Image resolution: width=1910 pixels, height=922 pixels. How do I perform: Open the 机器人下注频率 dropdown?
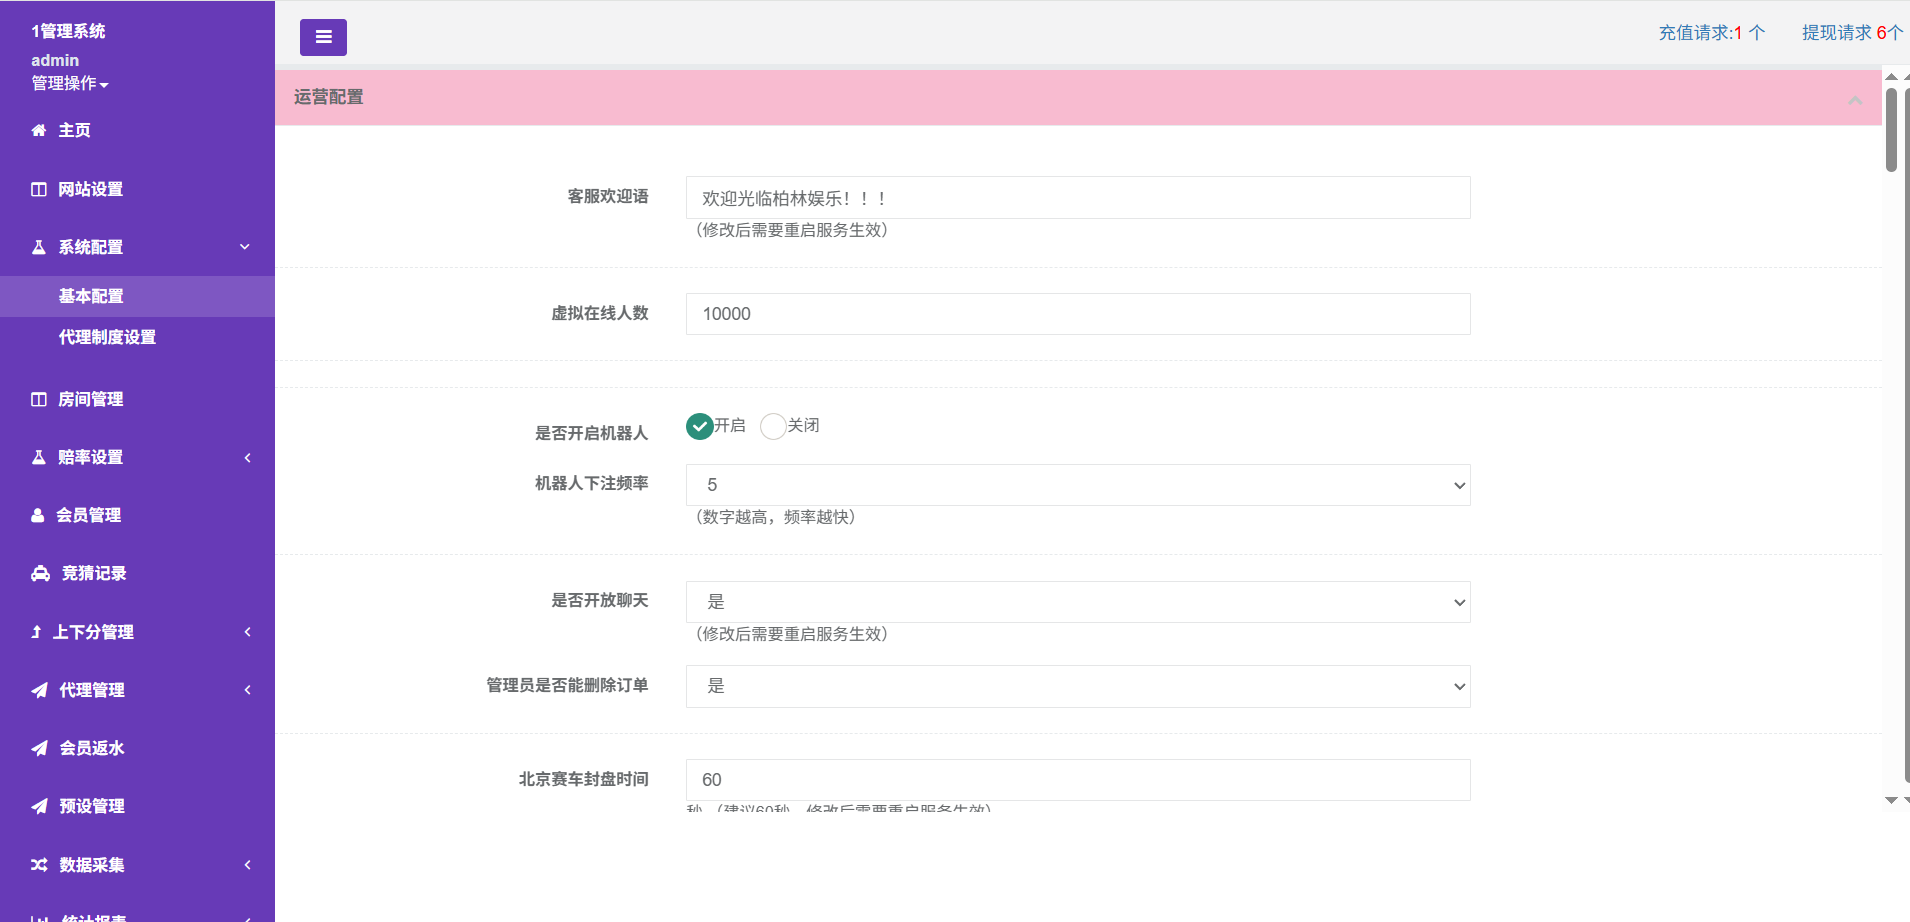coord(1078,485)
